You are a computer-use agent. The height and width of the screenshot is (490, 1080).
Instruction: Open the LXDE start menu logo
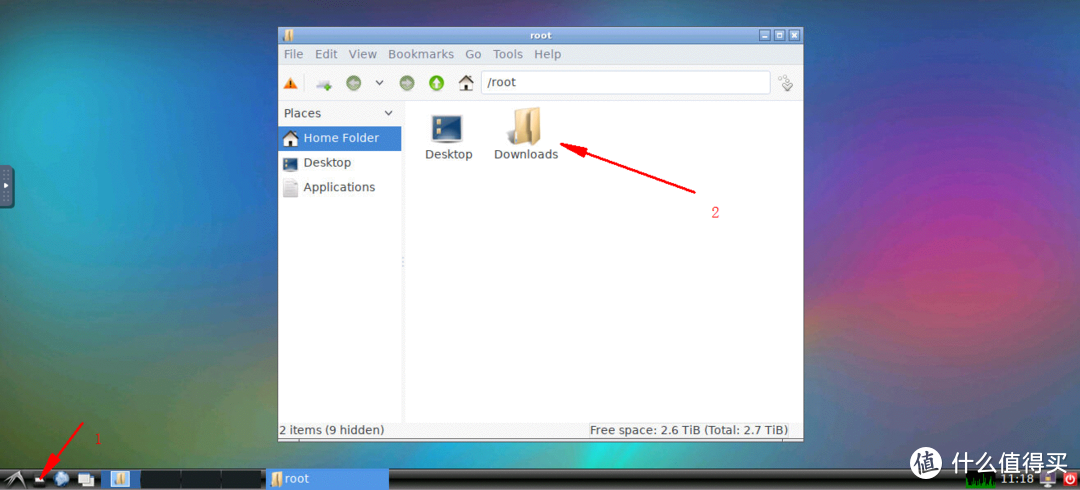pos(13,479)
